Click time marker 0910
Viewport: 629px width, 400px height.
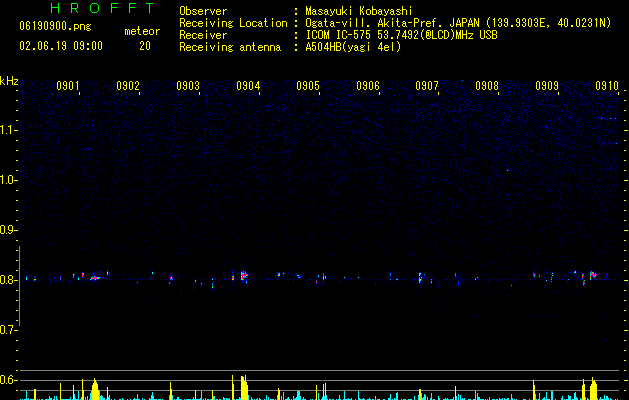coord(607,86)
